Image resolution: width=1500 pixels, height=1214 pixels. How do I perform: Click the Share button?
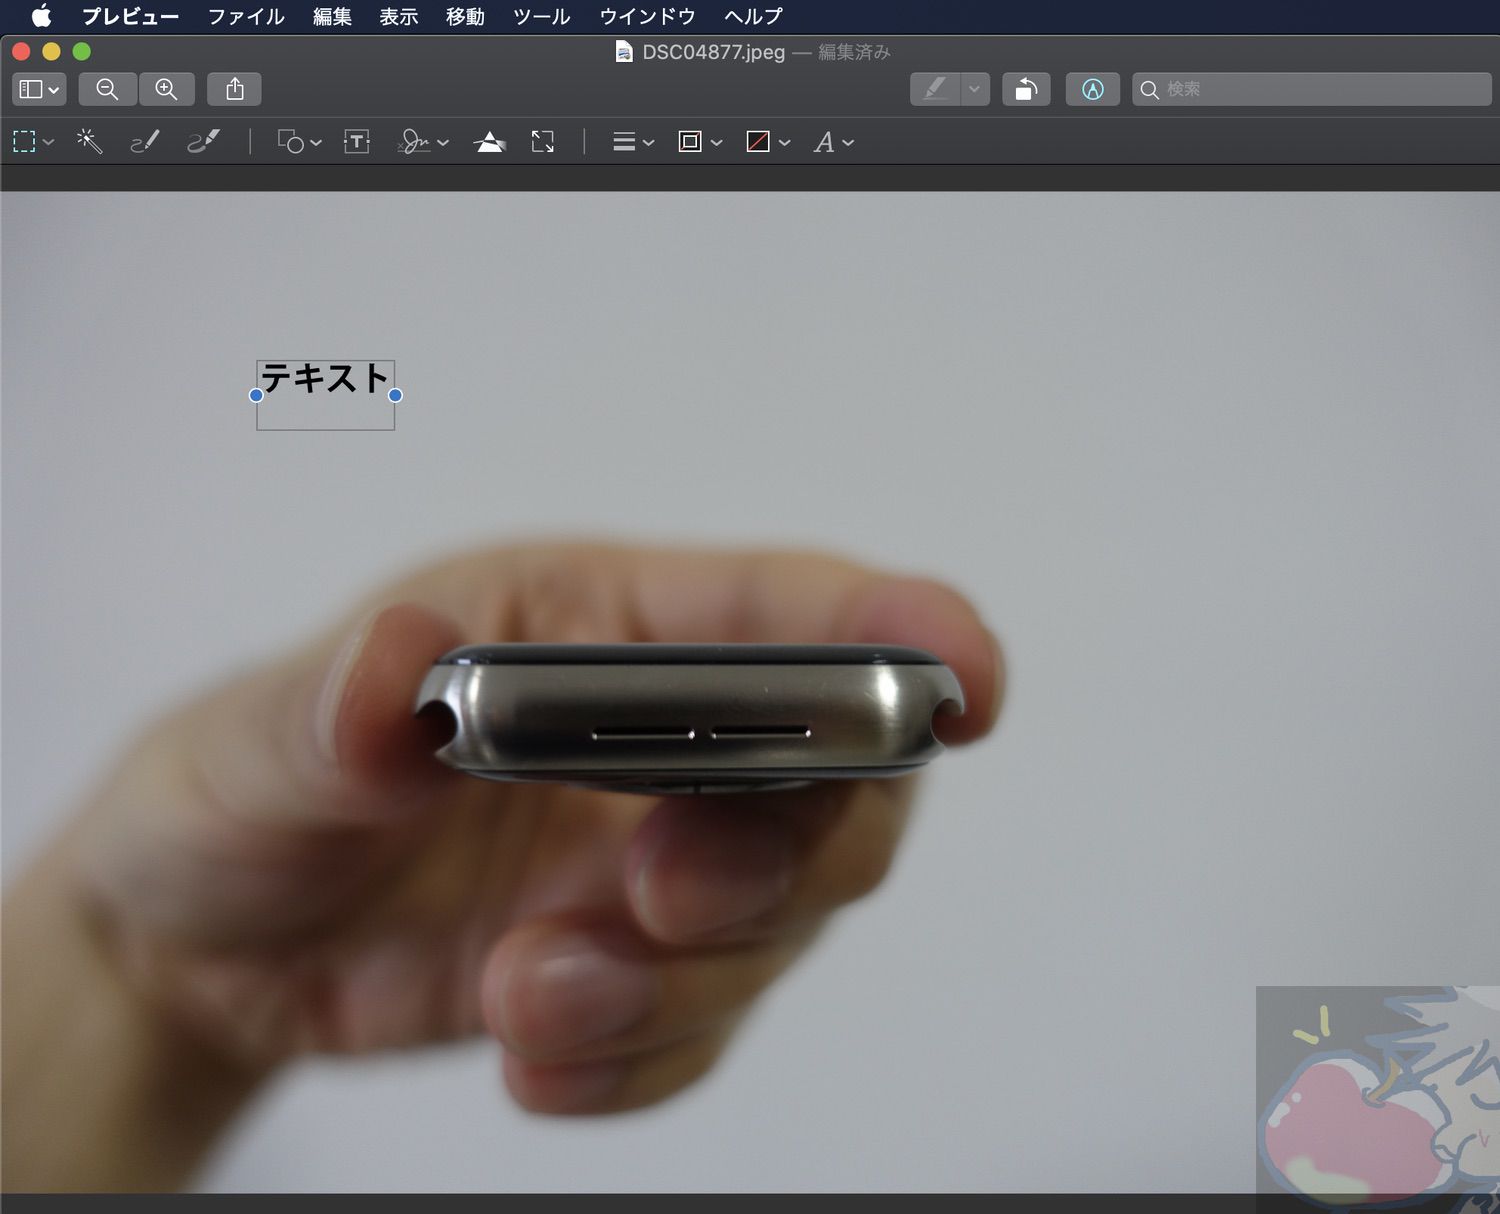234,89
